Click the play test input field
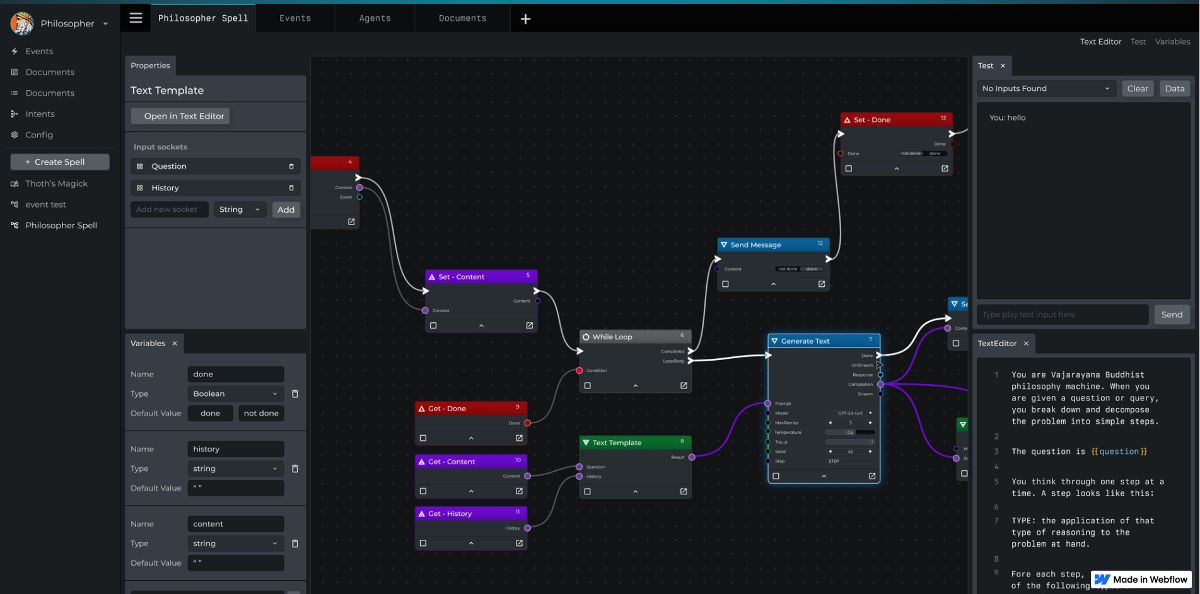 (x=1062, y=314)
